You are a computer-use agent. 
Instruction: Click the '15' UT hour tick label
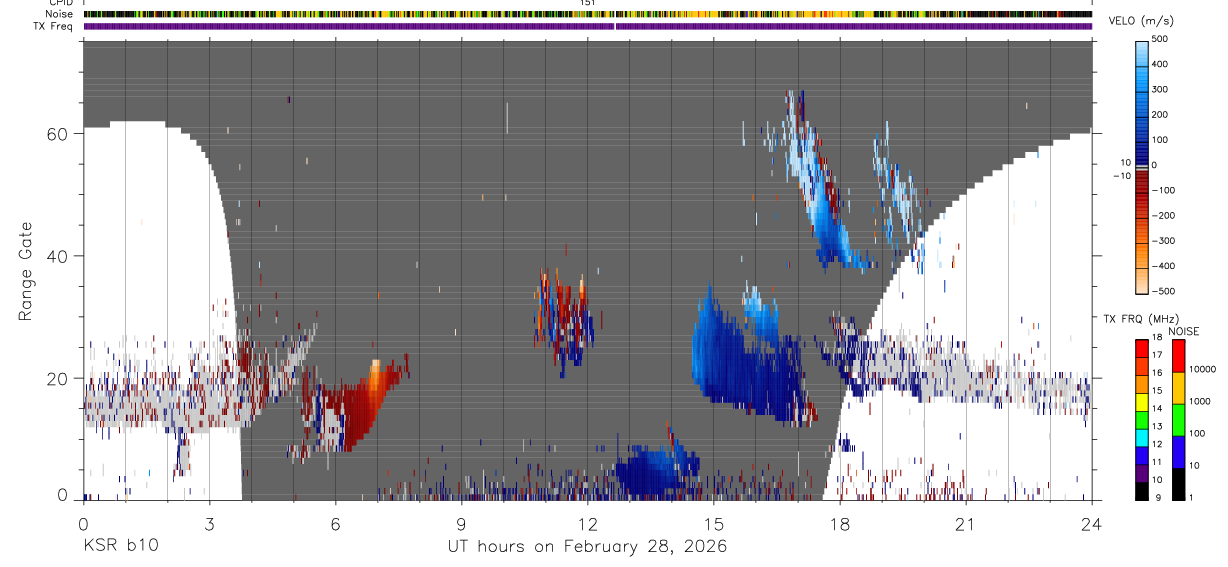pos(713,524)
